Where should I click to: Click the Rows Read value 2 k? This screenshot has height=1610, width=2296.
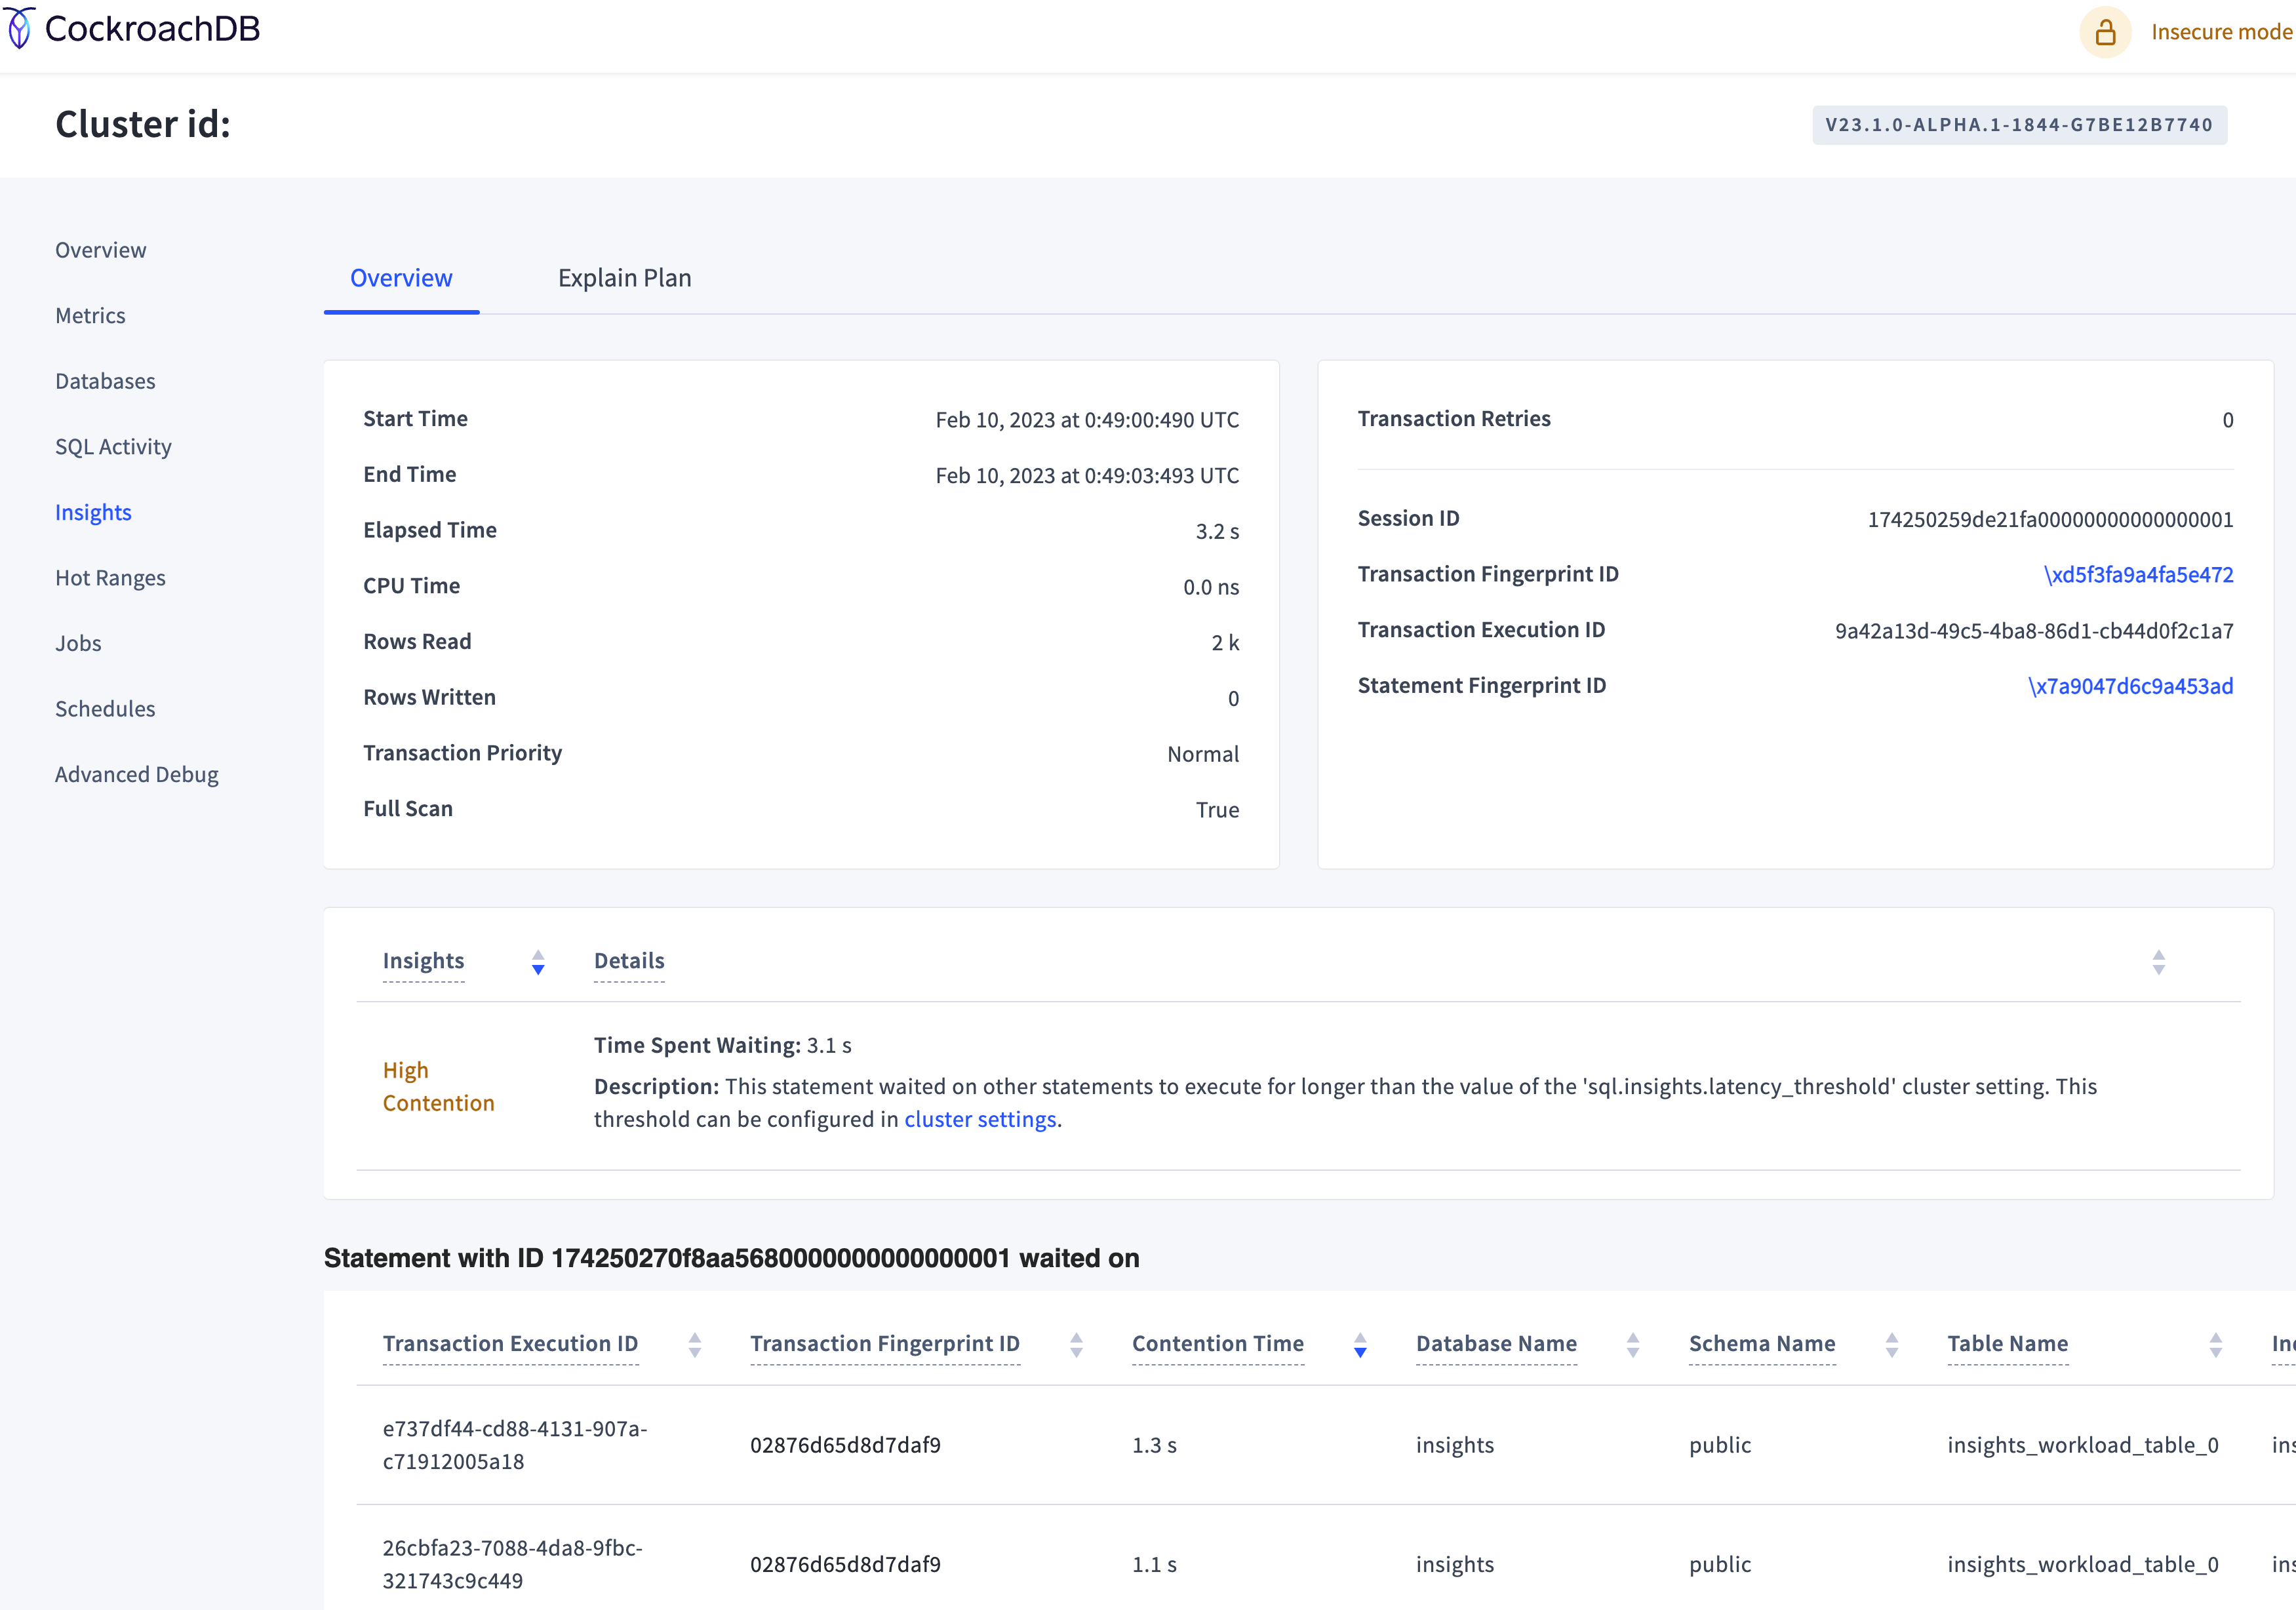tap(1225, 643)
